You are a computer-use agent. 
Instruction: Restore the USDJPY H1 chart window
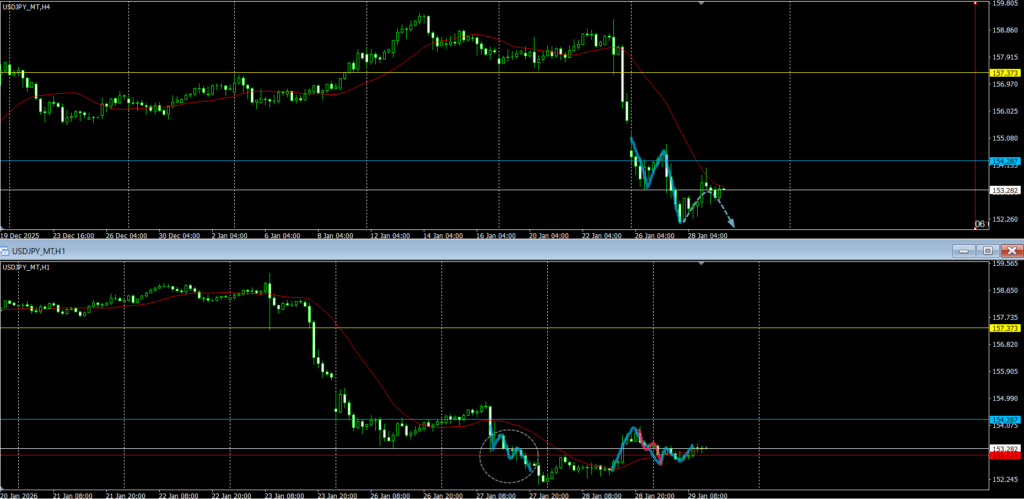click(988, 250)
